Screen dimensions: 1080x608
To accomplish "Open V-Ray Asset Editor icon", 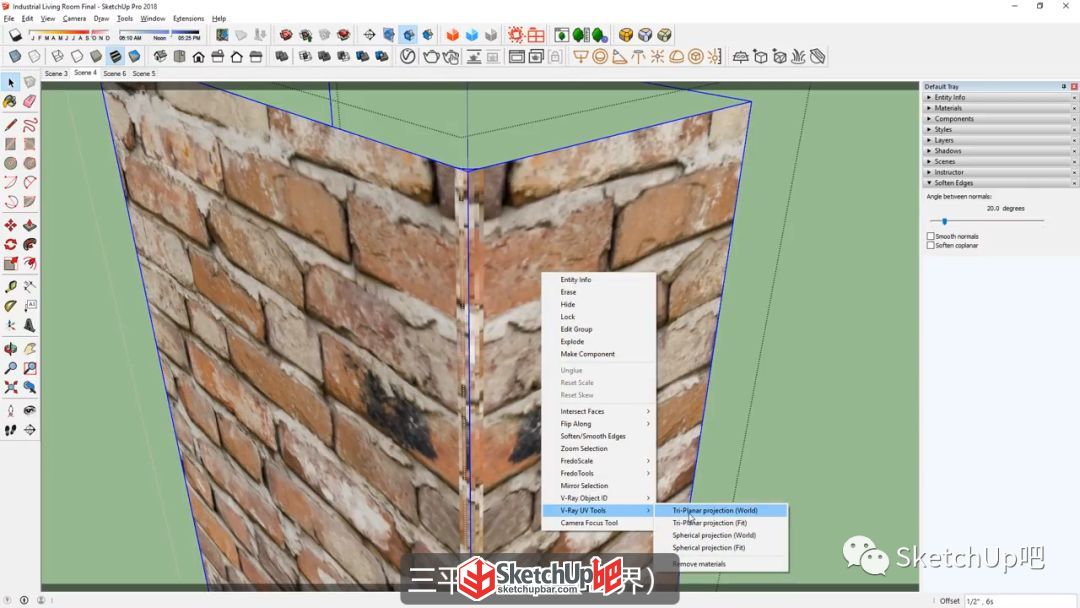I will point(407,56).
